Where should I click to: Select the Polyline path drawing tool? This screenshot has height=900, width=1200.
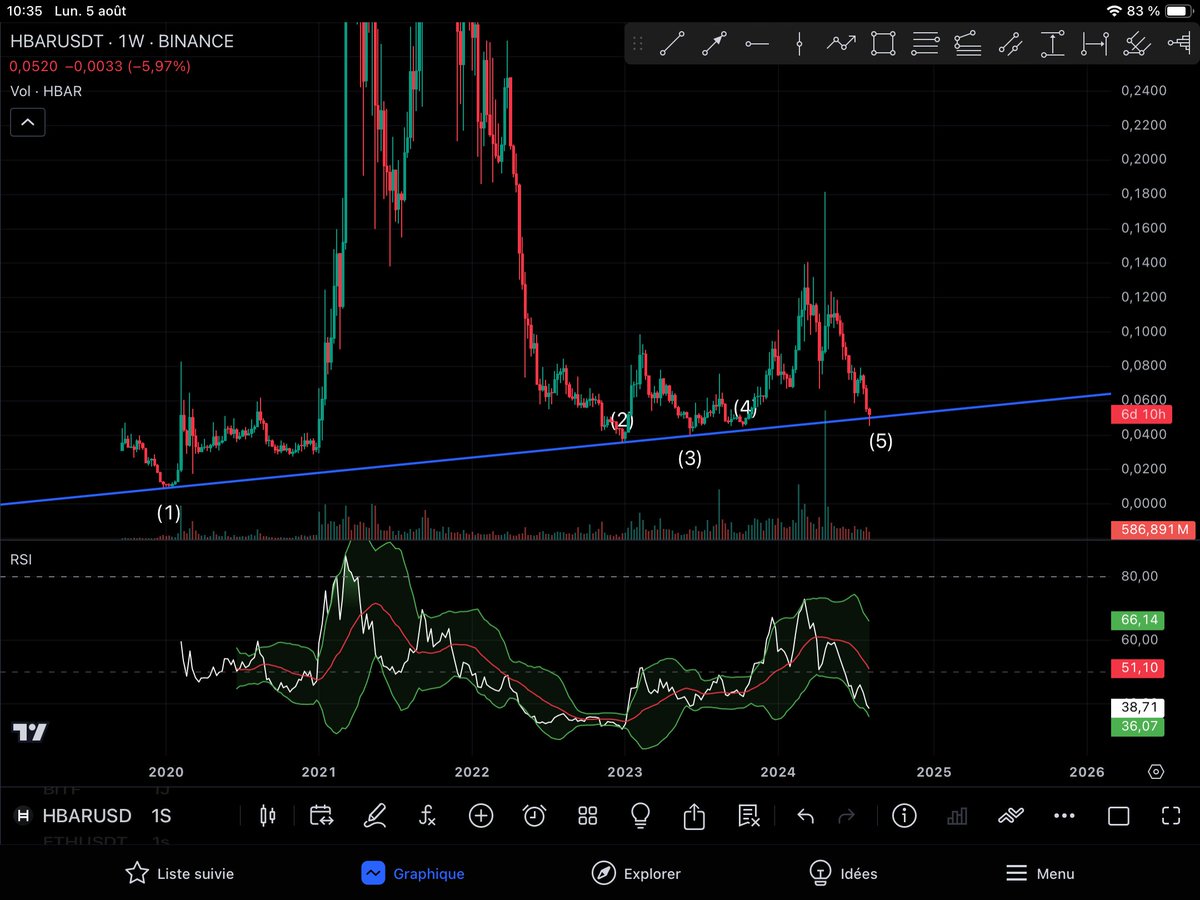pyautogui.click(x=842, y=43)
